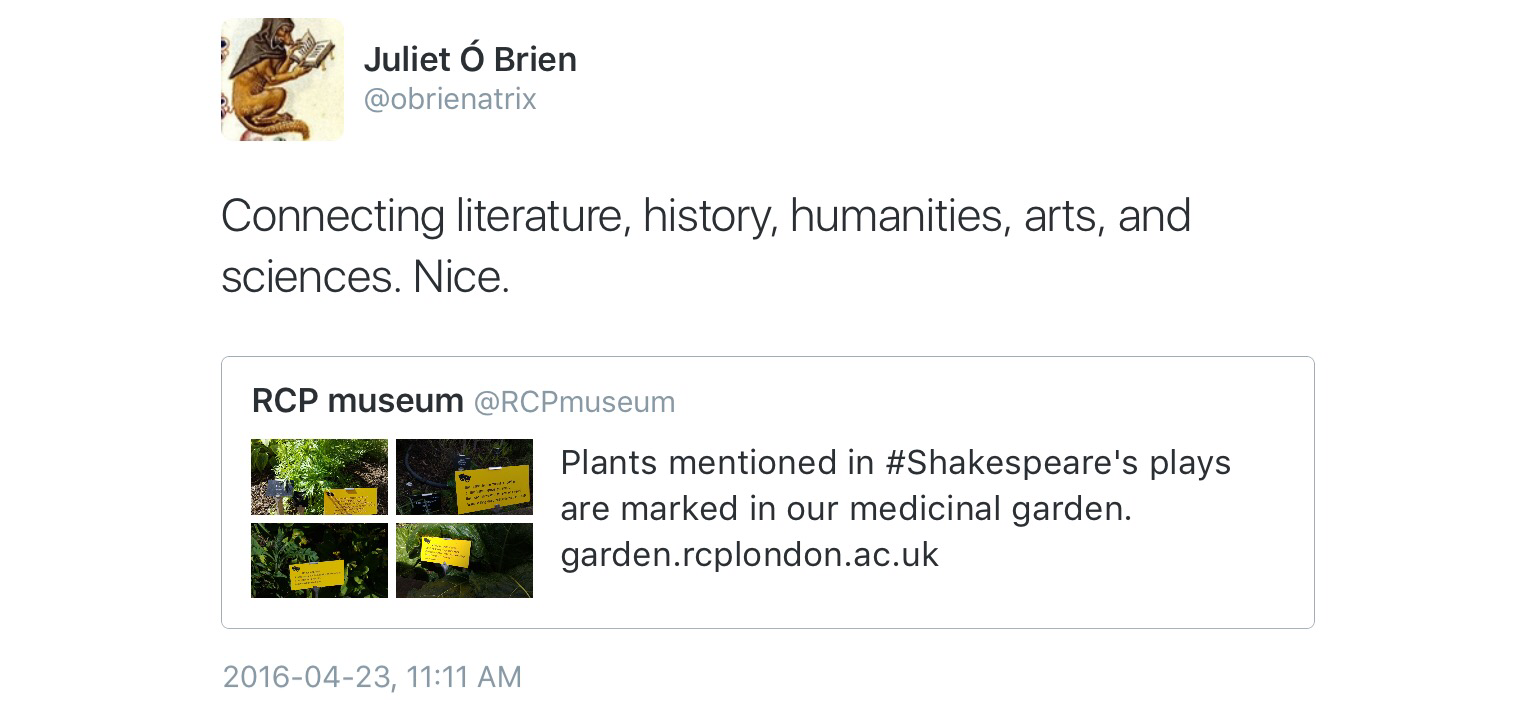Viewport: 1536px width, 713px height.
Task: Open the garden.rcplondon.ac.uk link
Action: 749,555
